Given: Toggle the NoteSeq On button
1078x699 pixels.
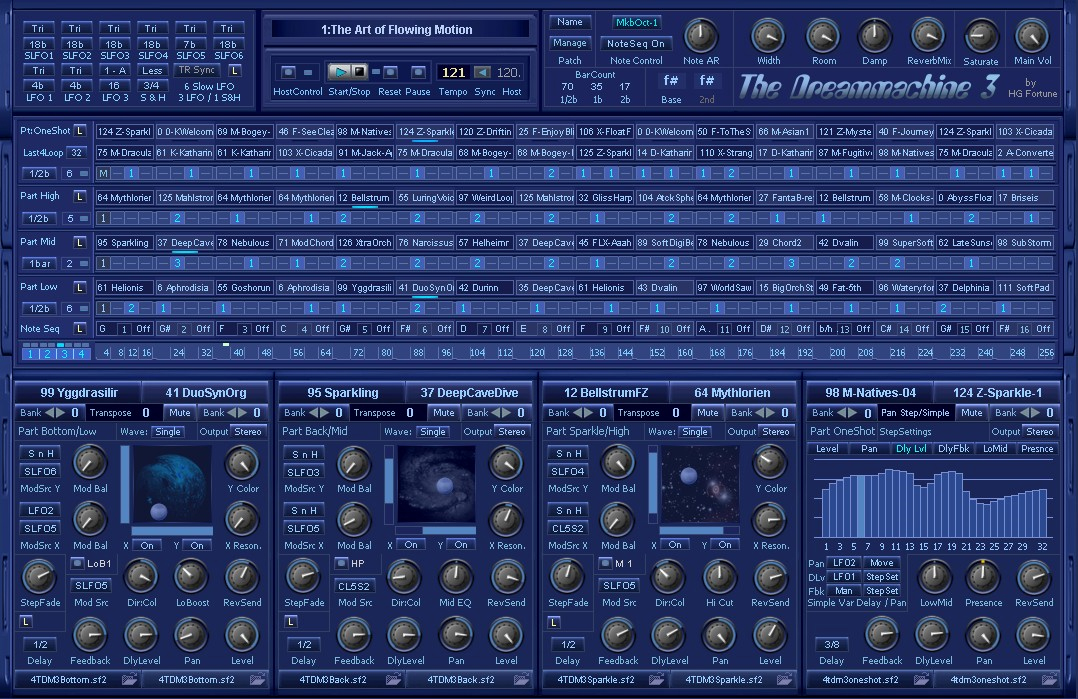Looking at the screenshot, I should 636,43.
